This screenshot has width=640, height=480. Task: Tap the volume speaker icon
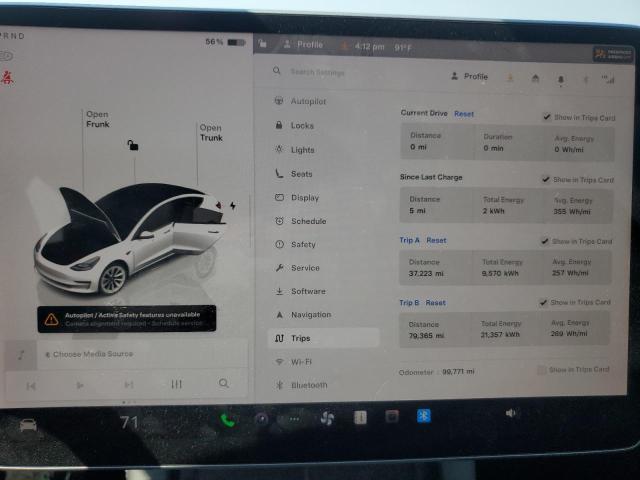511,413
